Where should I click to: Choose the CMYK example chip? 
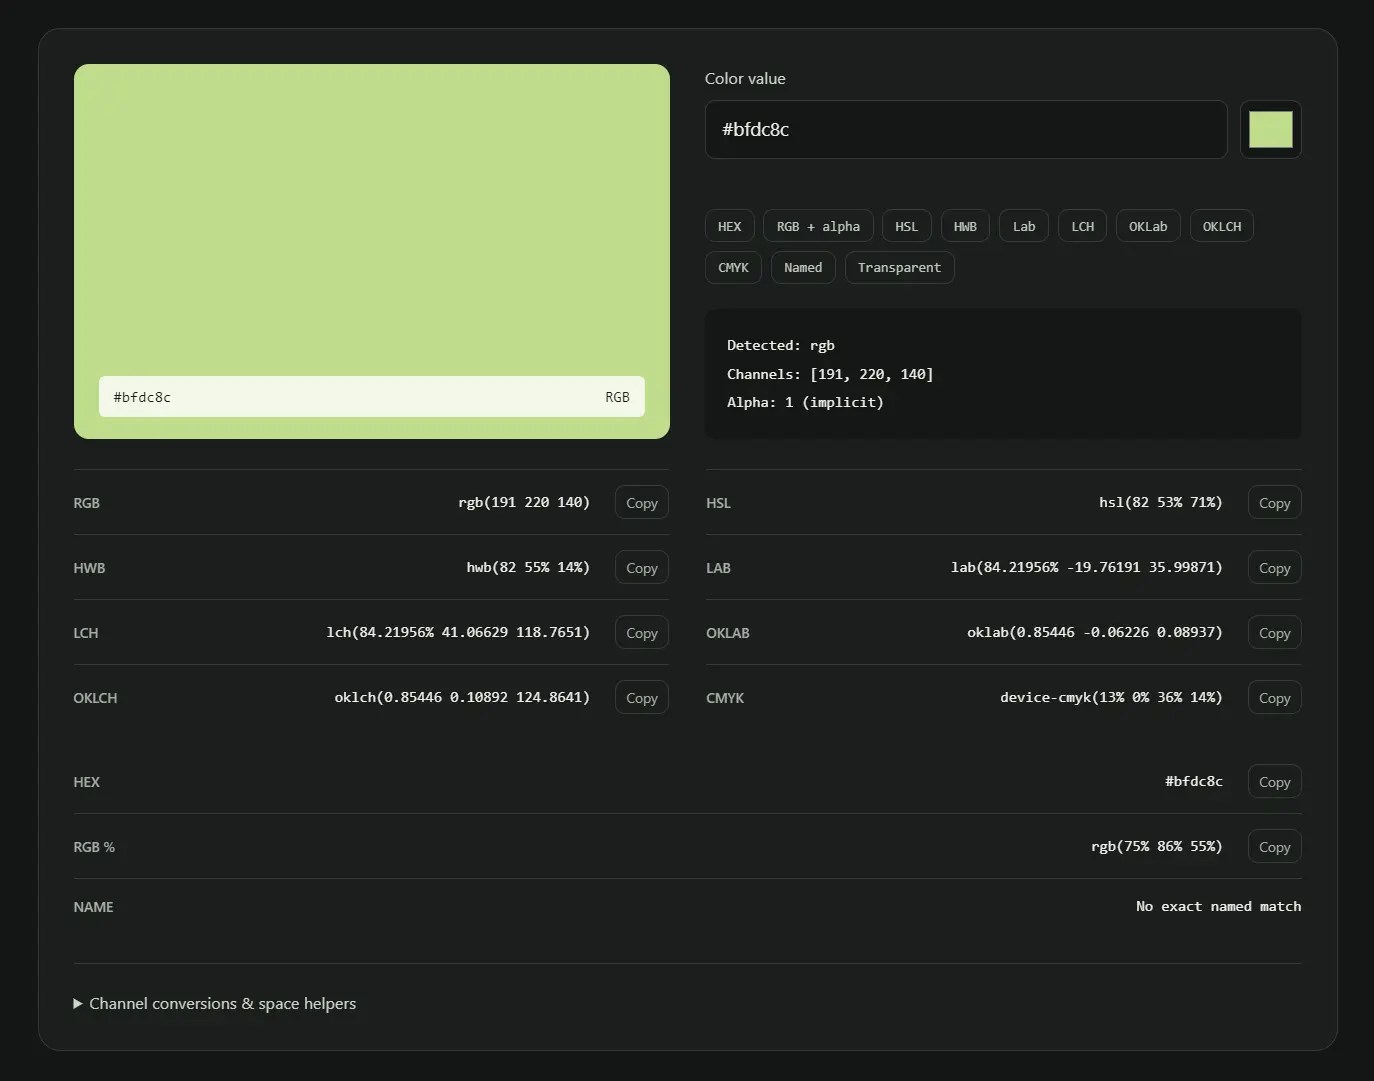point(734,267)
